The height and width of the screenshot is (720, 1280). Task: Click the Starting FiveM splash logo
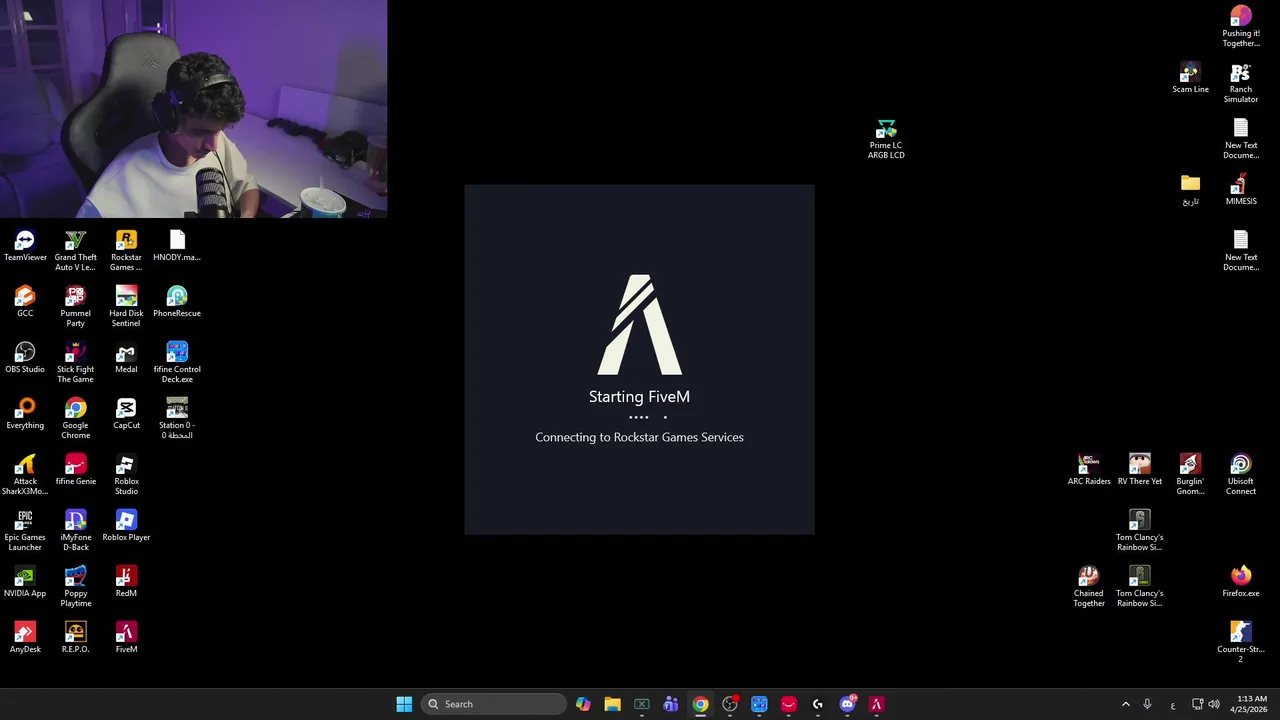(x=639, y=325)
